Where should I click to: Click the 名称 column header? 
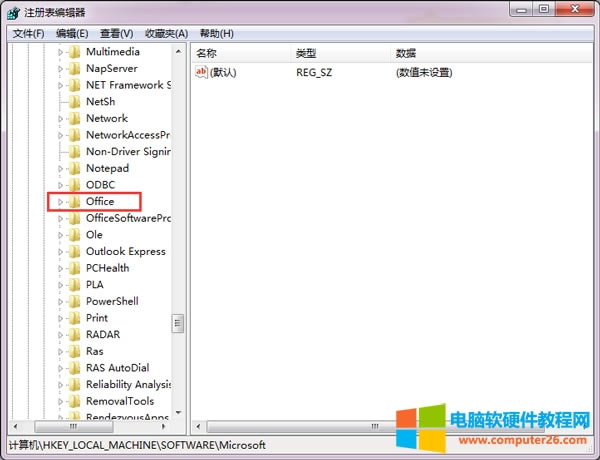coord(241,53)
